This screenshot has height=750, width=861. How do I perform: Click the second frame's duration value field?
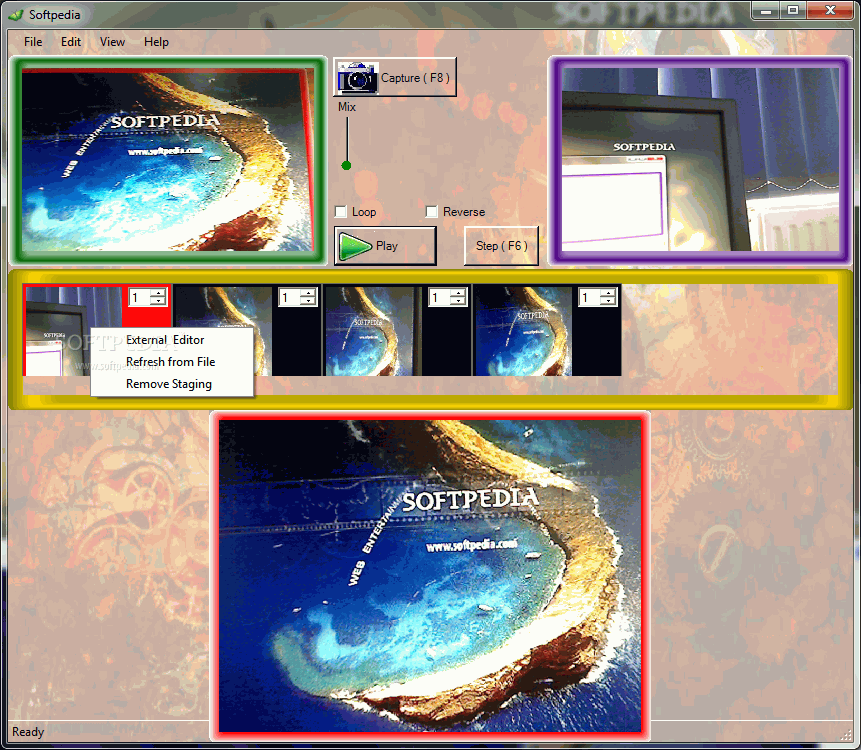pyautogui.click(x=291, y=298)
